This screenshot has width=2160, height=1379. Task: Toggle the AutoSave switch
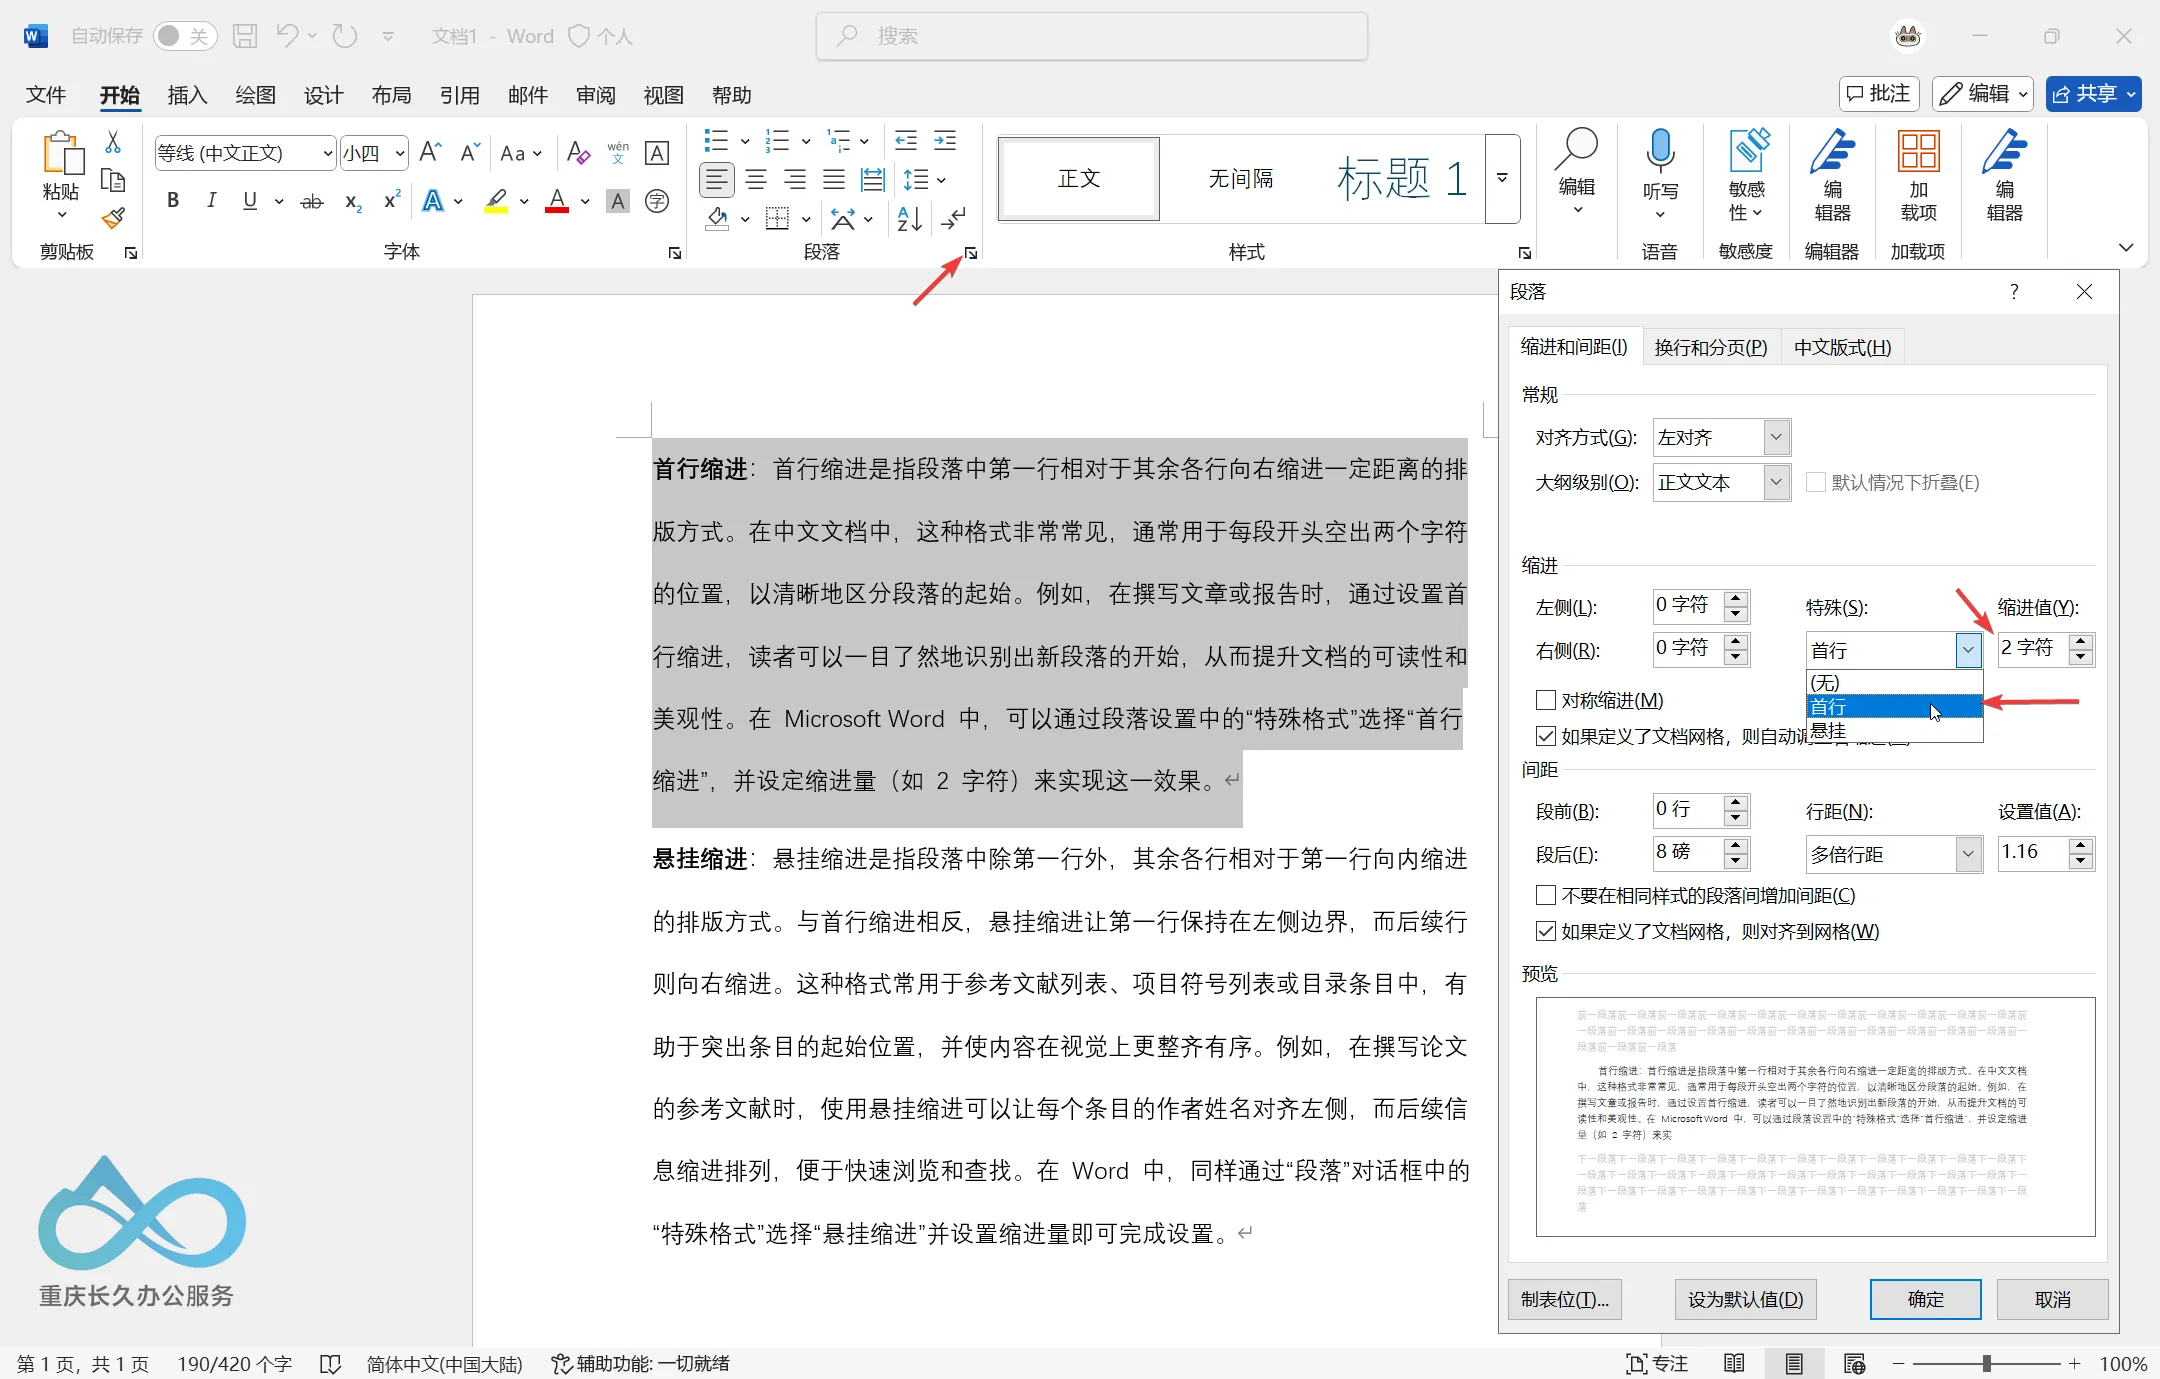185,36
